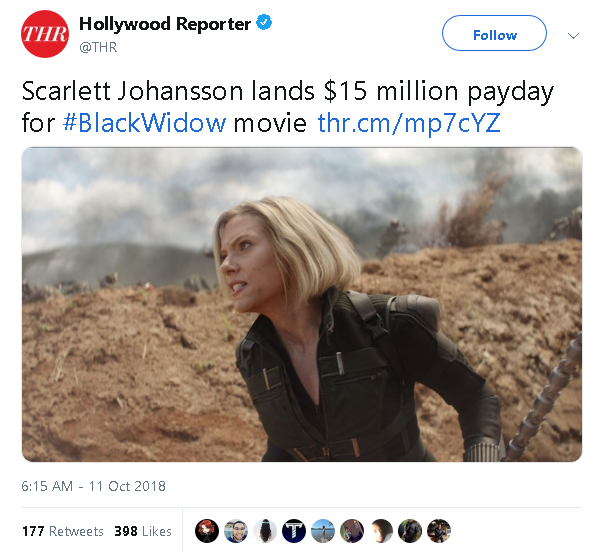Follow the Hollywood Reporter account
Screen dimensions: 607x552
click(x=494, y=33)
